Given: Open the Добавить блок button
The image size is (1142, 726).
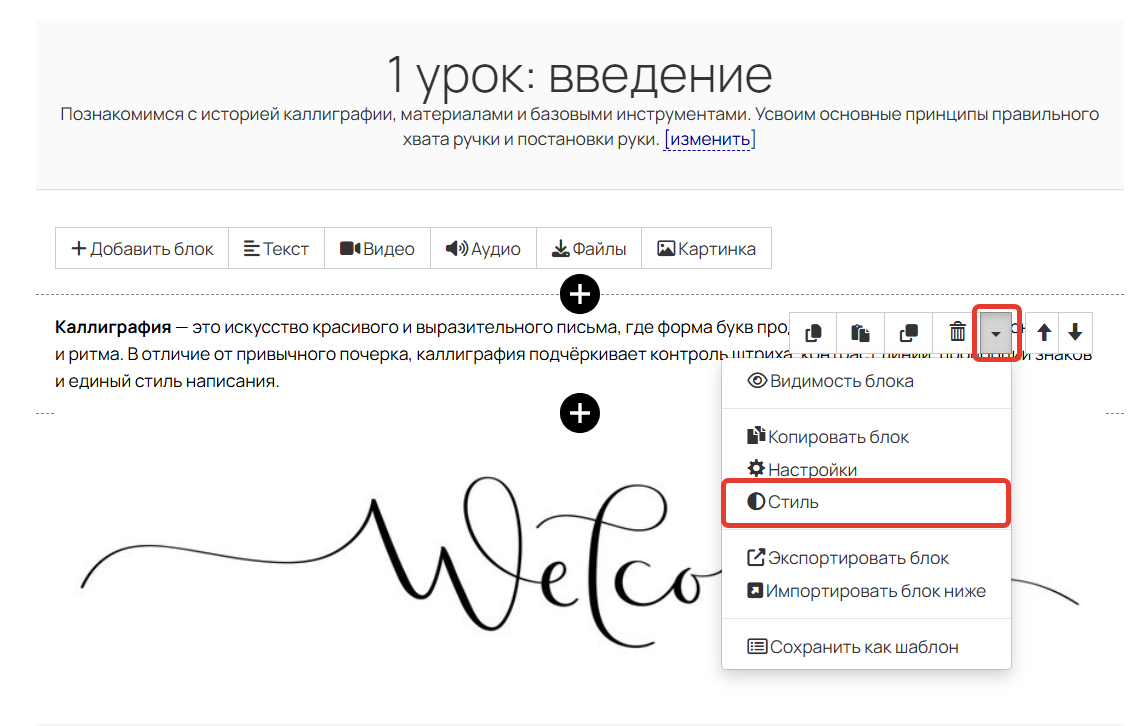Looking at the screenshot, I should click(x=142, y=249).
